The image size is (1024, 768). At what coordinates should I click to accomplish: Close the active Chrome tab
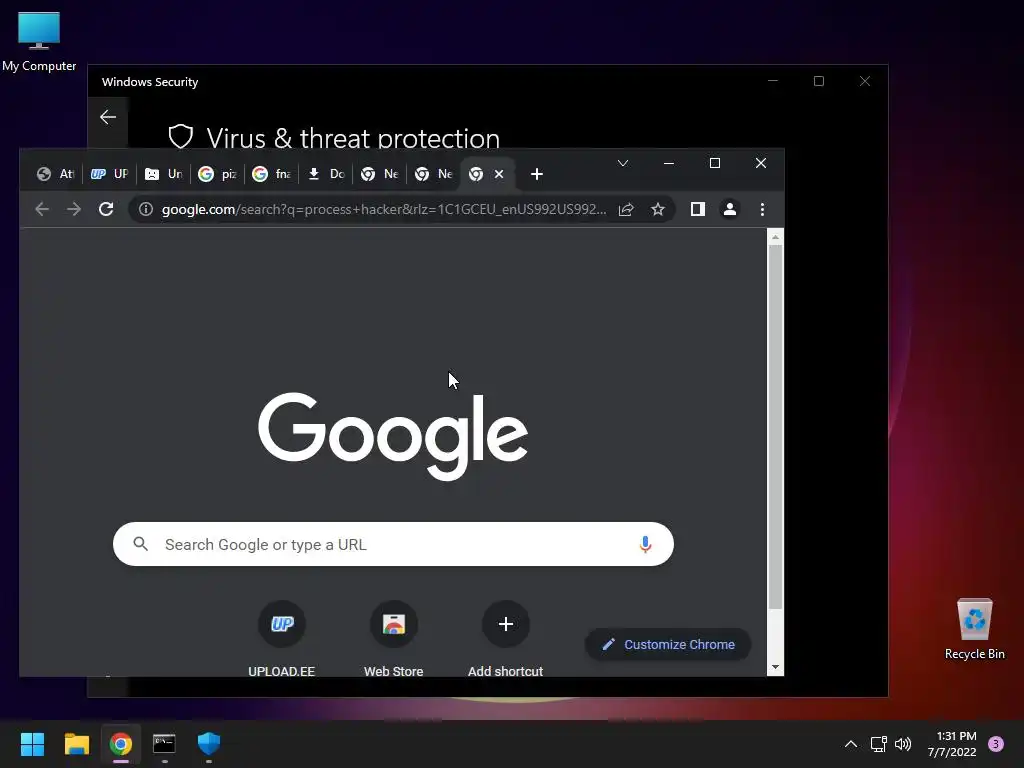click(499, 174)
